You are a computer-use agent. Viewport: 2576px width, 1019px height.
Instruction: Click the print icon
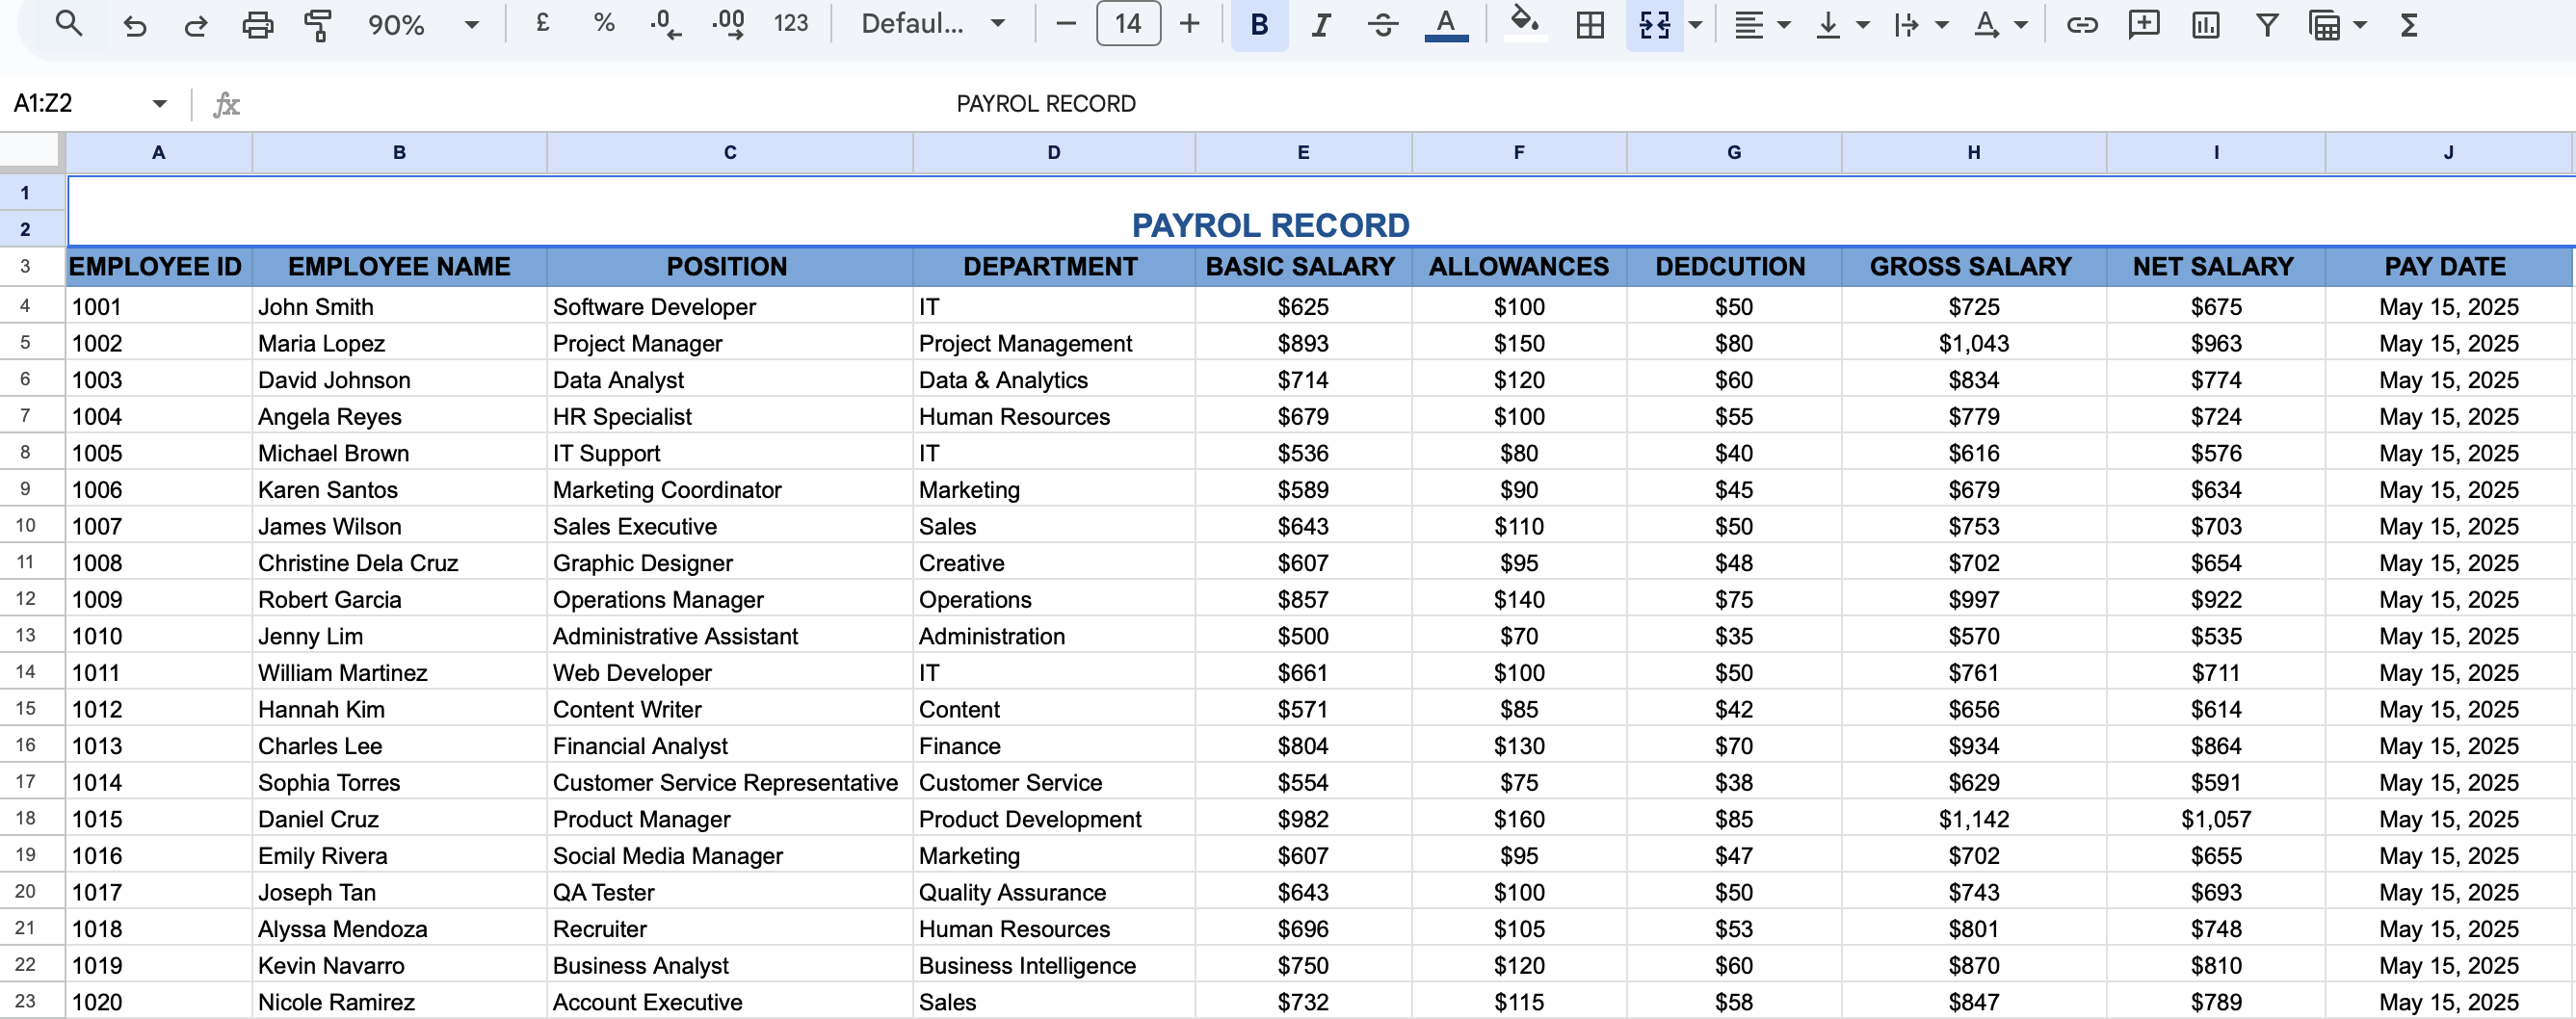coord(257,24)
